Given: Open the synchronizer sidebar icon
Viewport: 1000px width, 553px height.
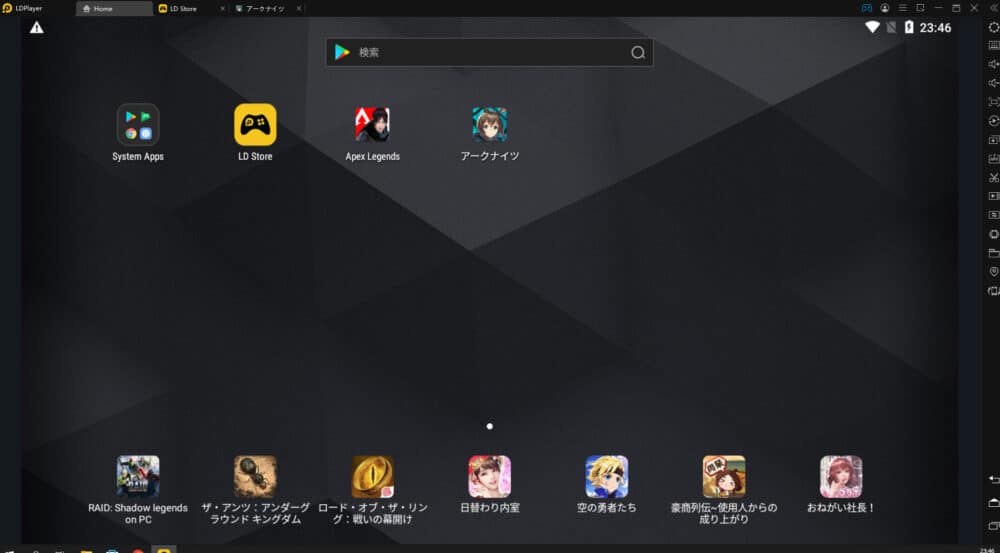Looking at the screenshot, I should pos(994,215).
